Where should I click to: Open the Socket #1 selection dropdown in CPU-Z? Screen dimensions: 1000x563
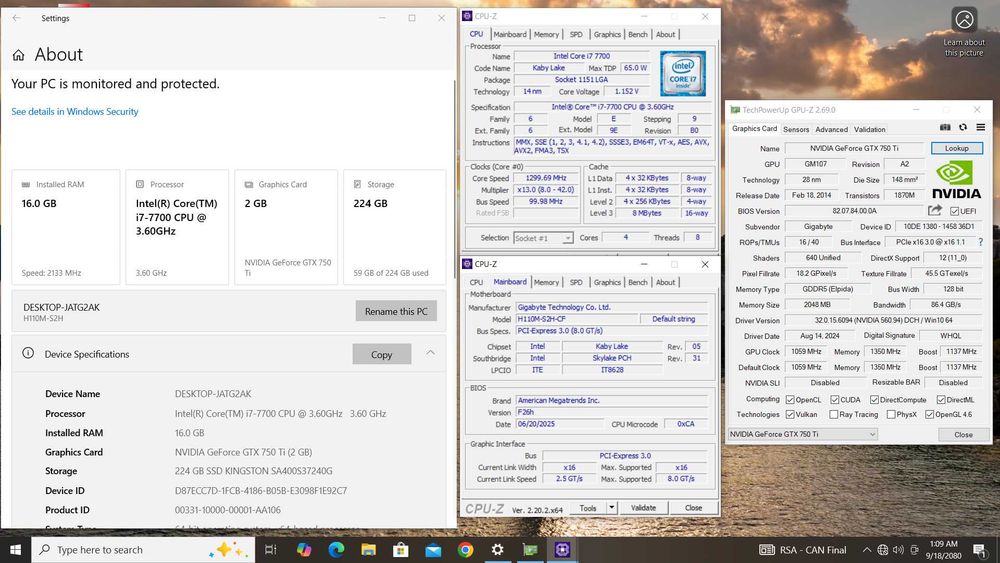(543, 238)
